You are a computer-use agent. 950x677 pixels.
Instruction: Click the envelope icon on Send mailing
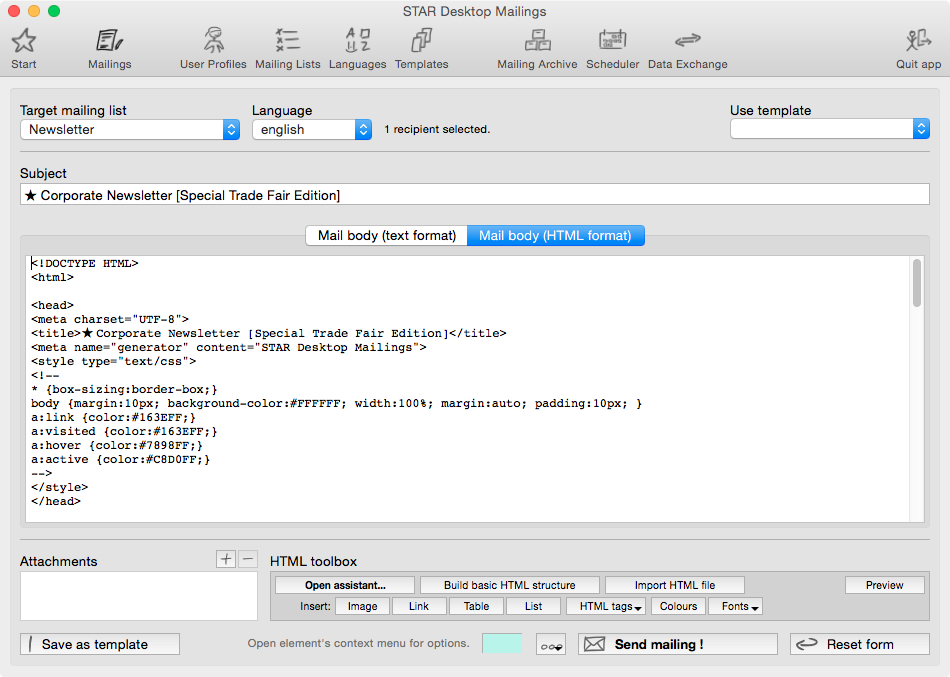[594, 644]
